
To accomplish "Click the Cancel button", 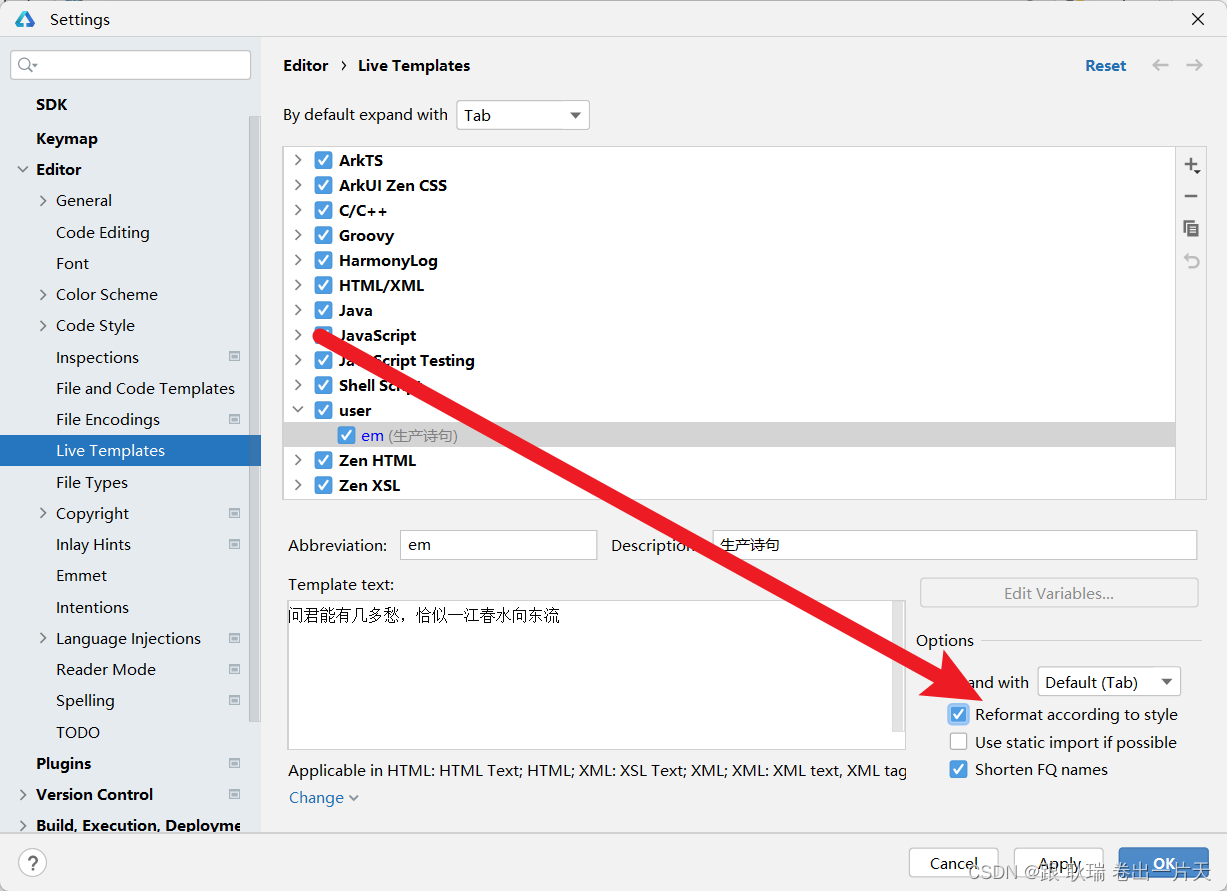I will click(x=954, y=863).
